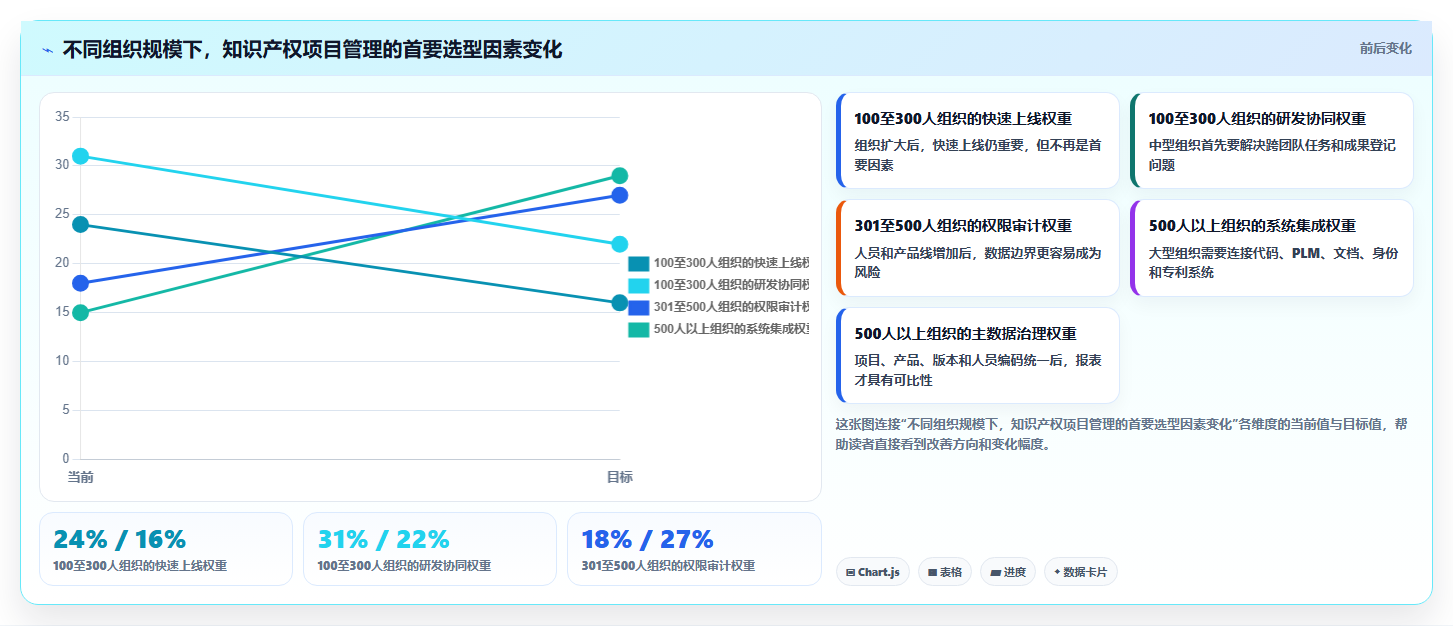The image size is (1453, 626).
Task: Open the 500人以上组织的系统集成权重 info card
Action: [1272, 248]
